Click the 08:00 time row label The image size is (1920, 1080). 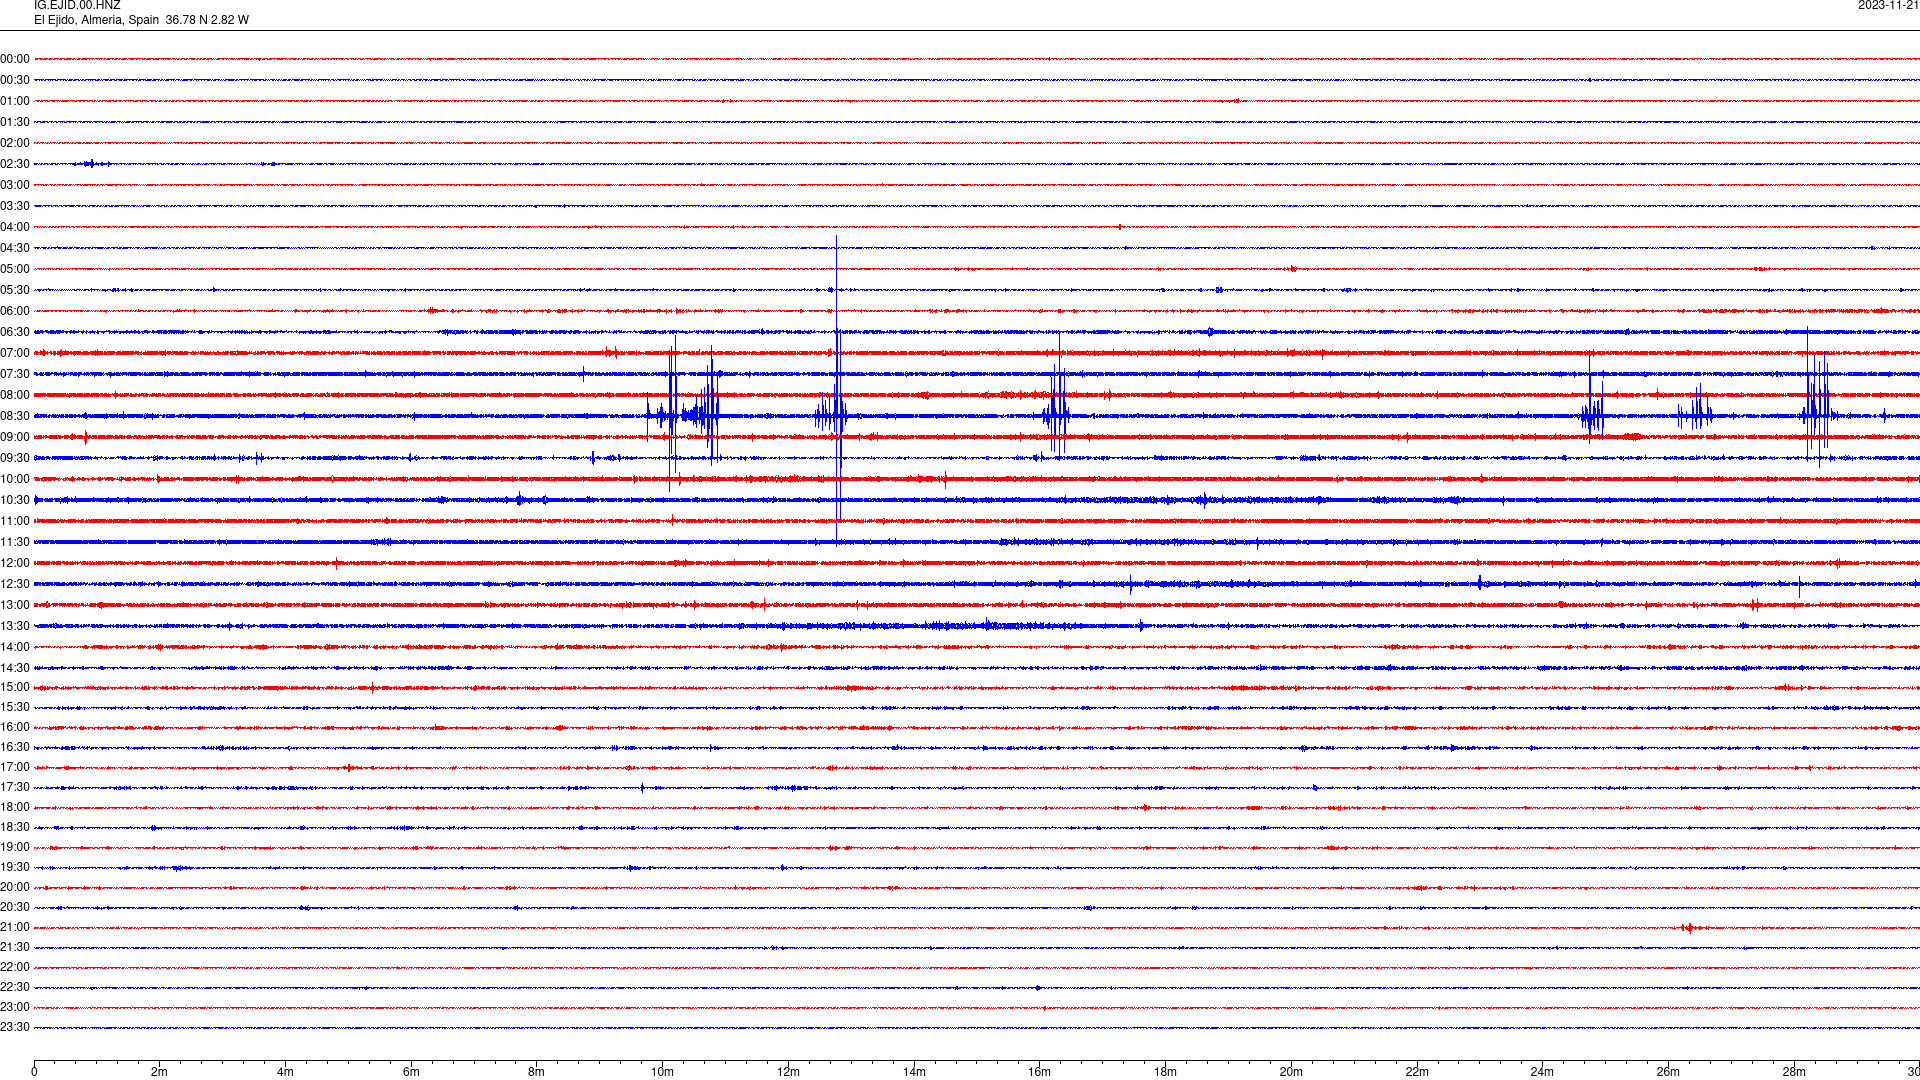pyautogui.click(x=15, y=395)
